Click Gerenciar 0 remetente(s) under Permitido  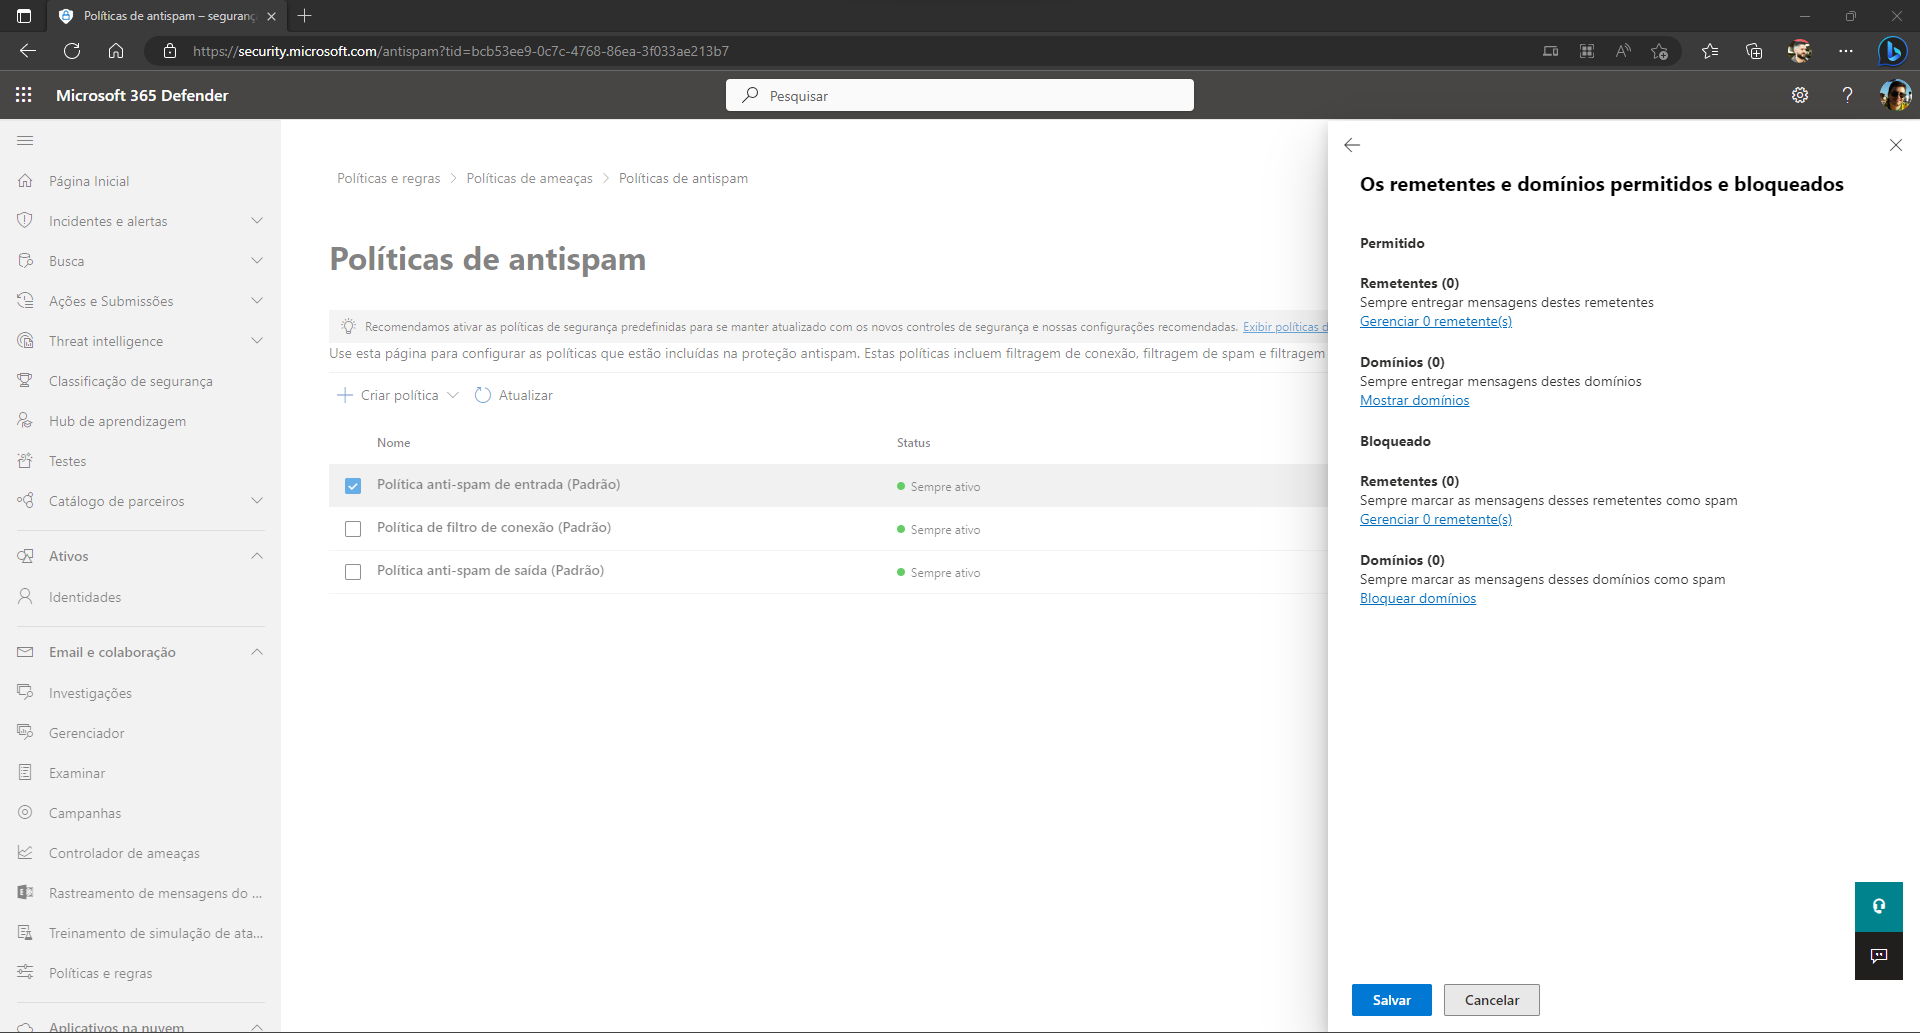click(1435, 321)
